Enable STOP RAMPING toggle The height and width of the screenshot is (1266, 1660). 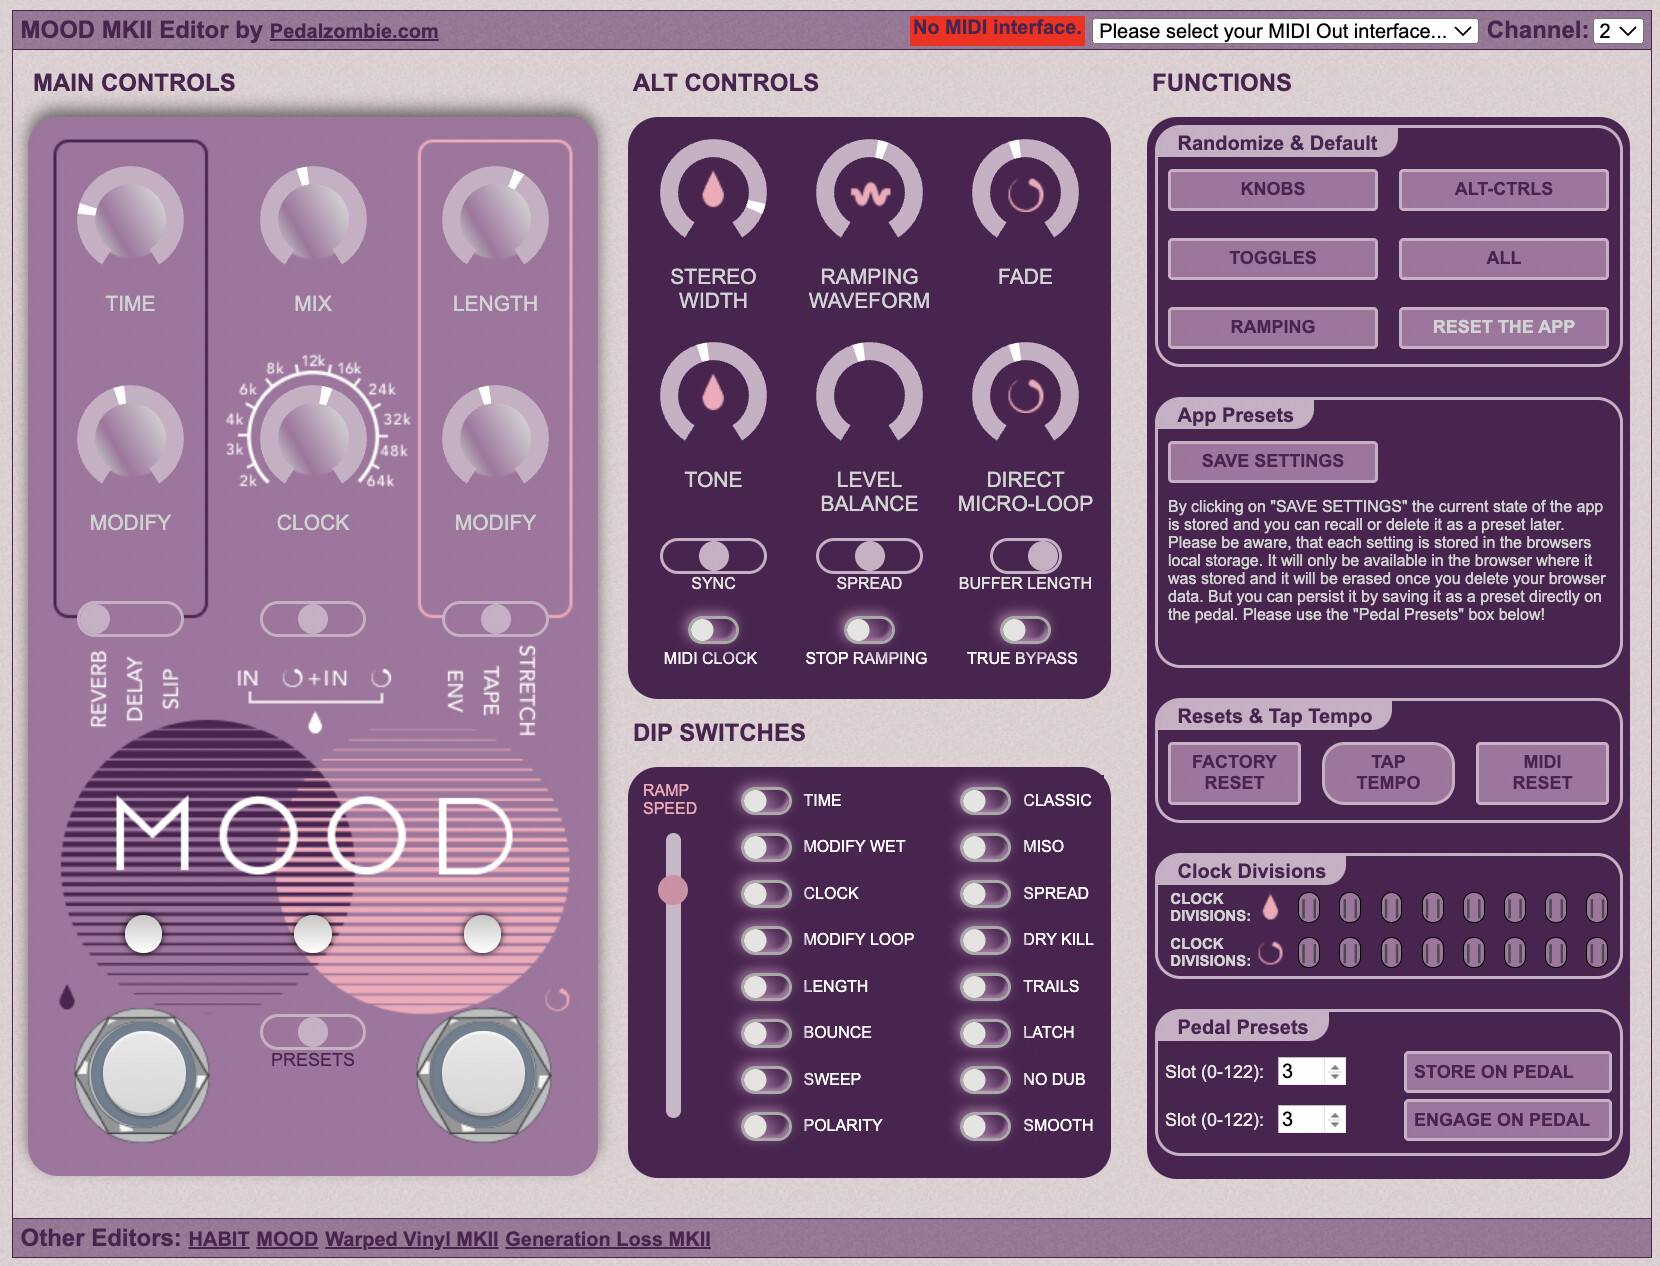tap(869, 630)
